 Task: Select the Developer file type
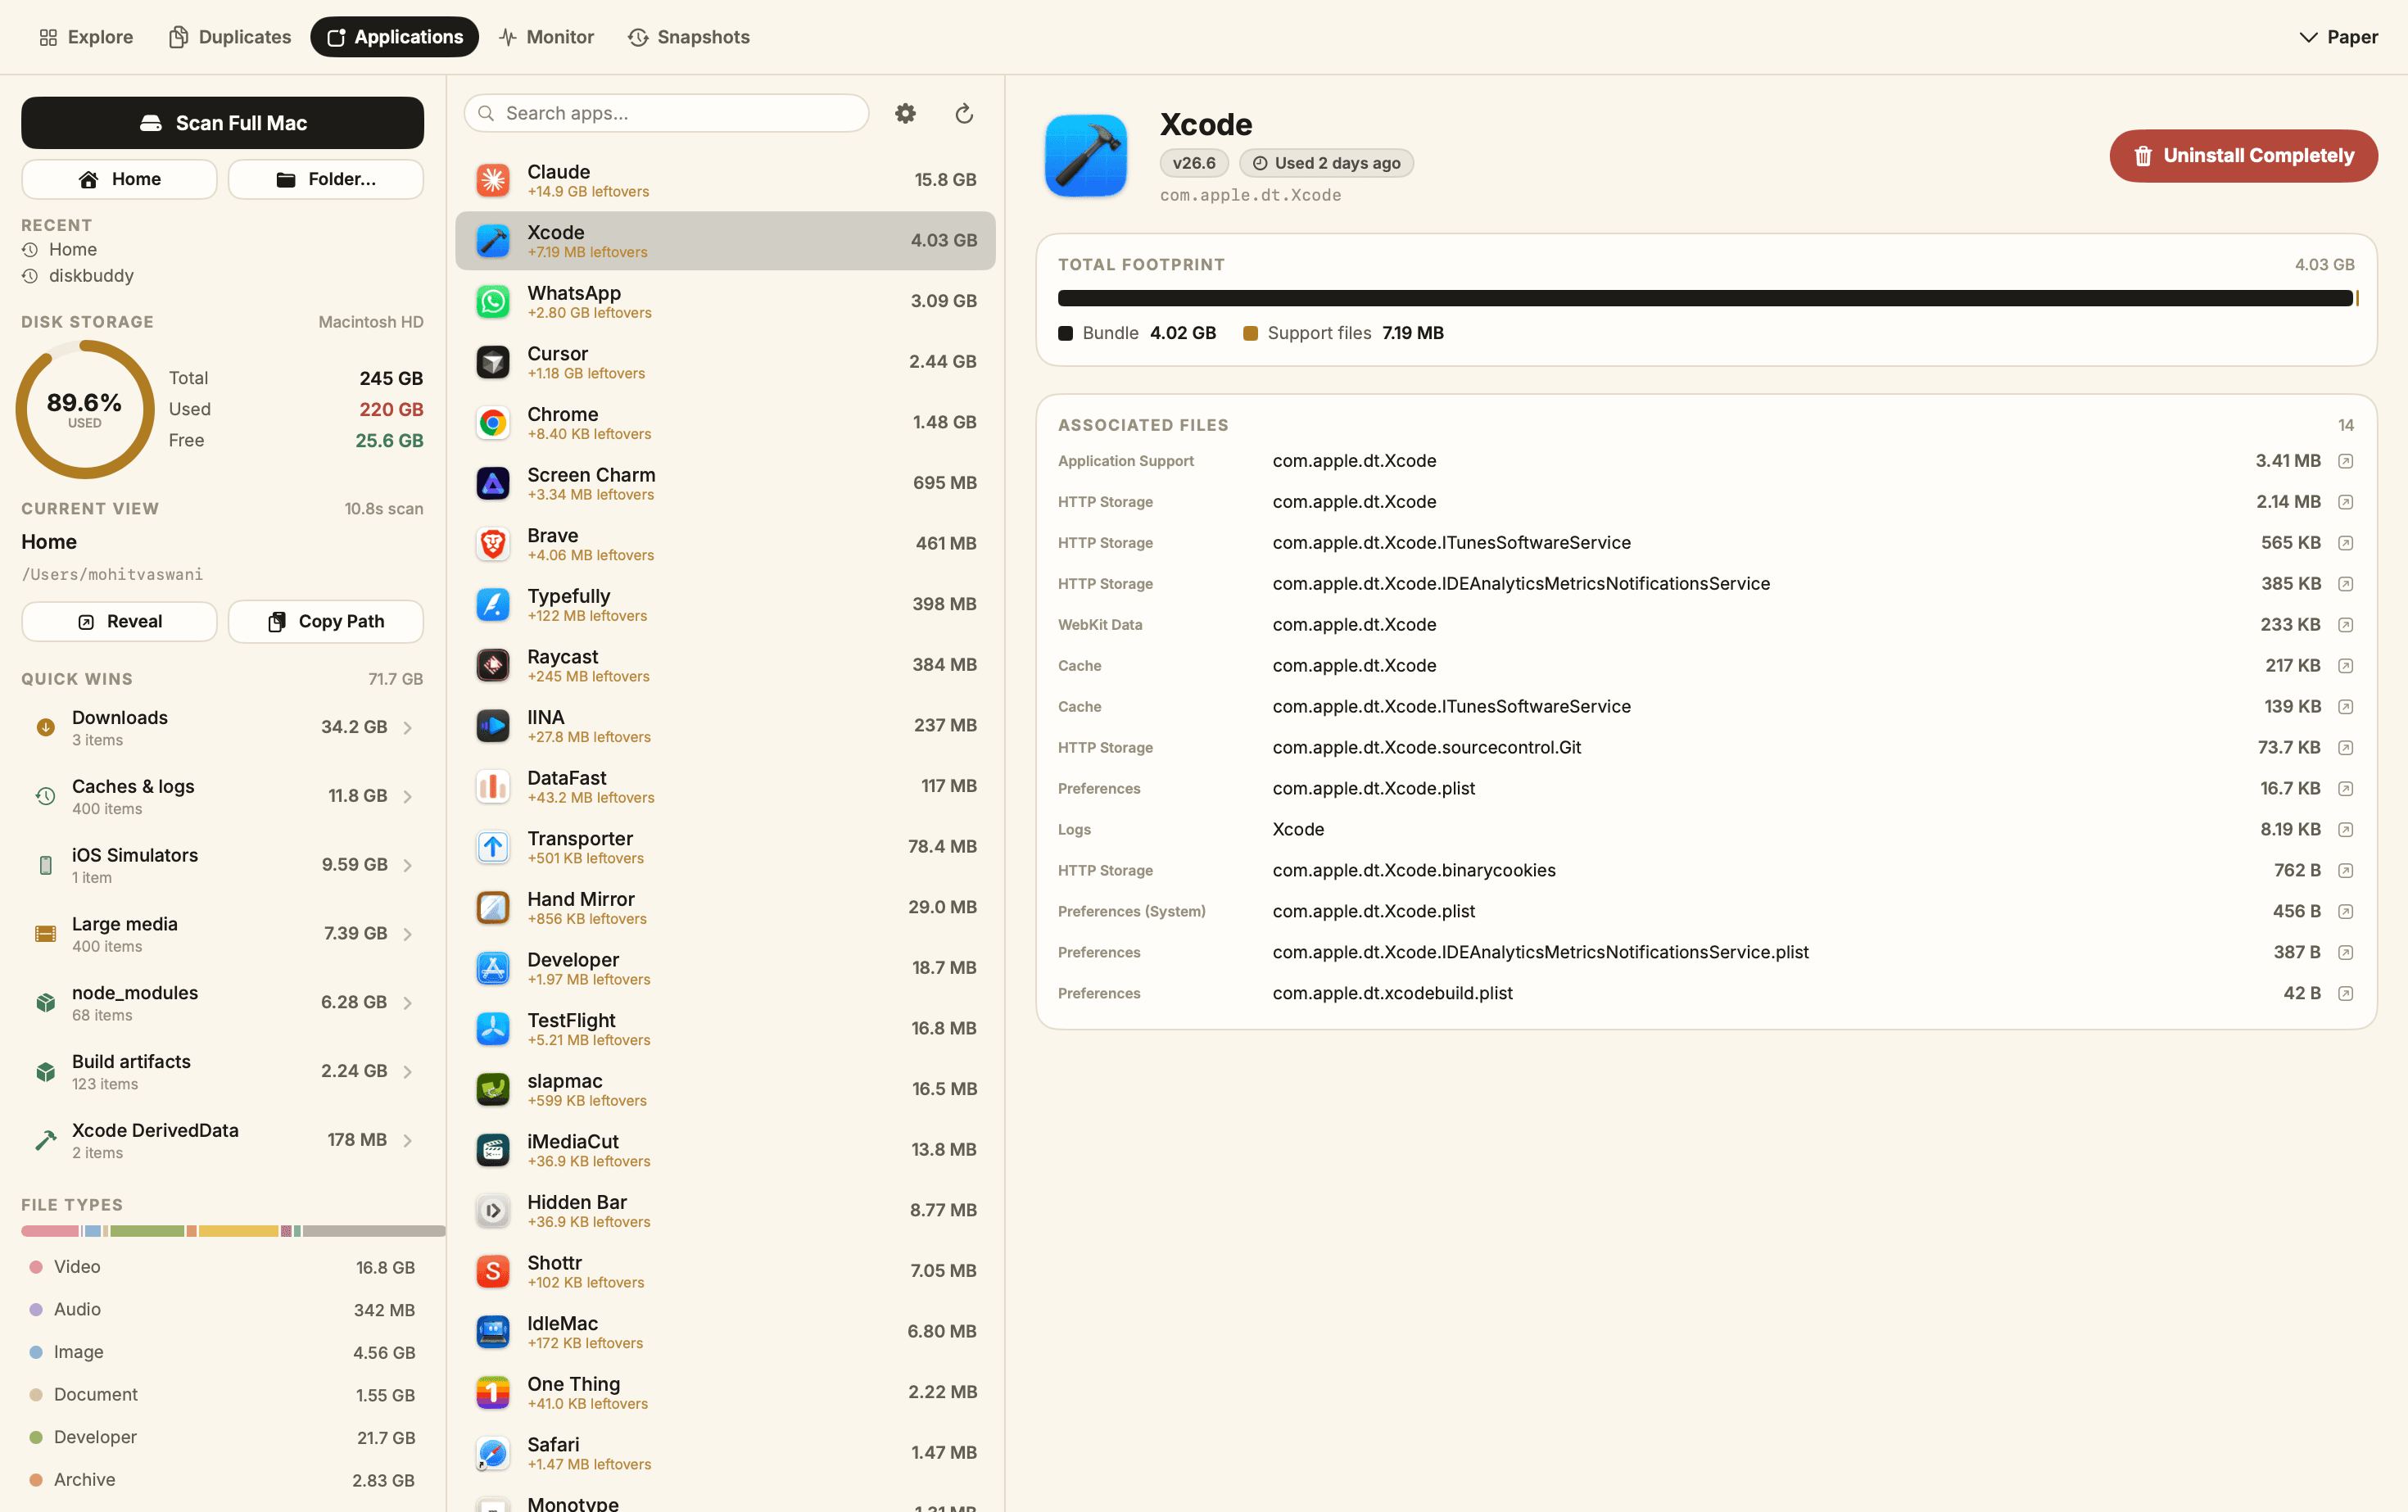(x=222, y=1438)
